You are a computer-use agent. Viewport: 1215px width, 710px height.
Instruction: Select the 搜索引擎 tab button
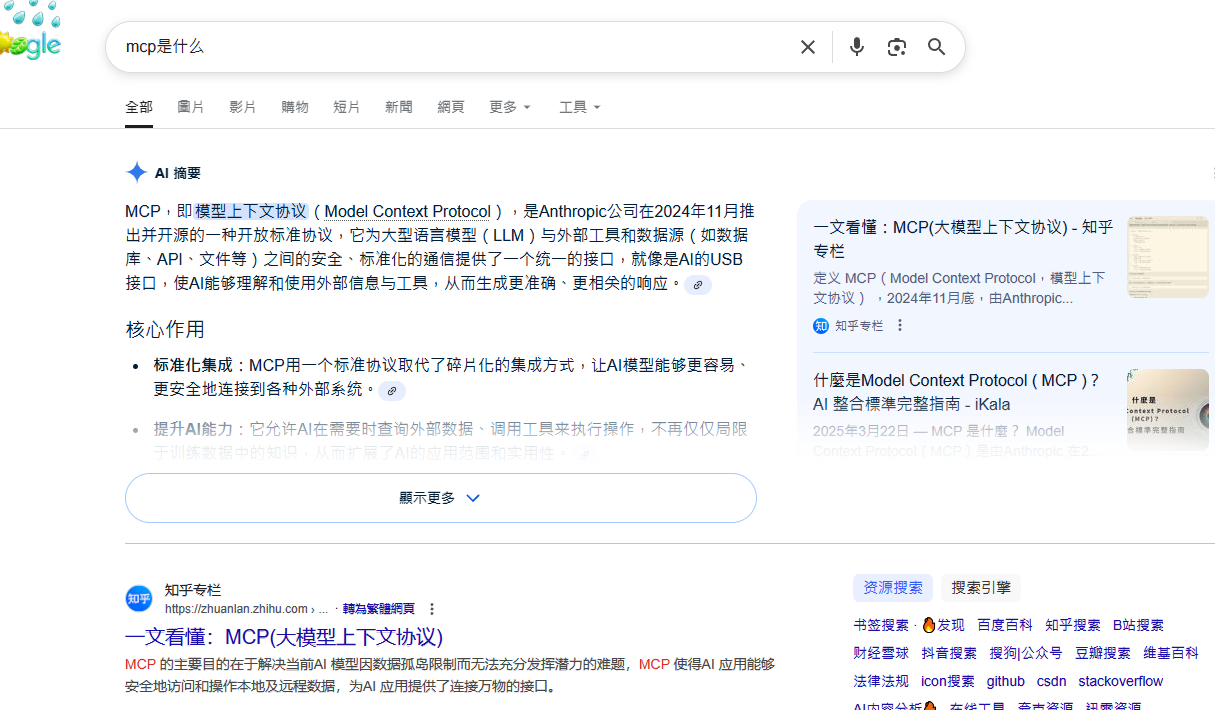pyautogui.click(x=981, y=588)
